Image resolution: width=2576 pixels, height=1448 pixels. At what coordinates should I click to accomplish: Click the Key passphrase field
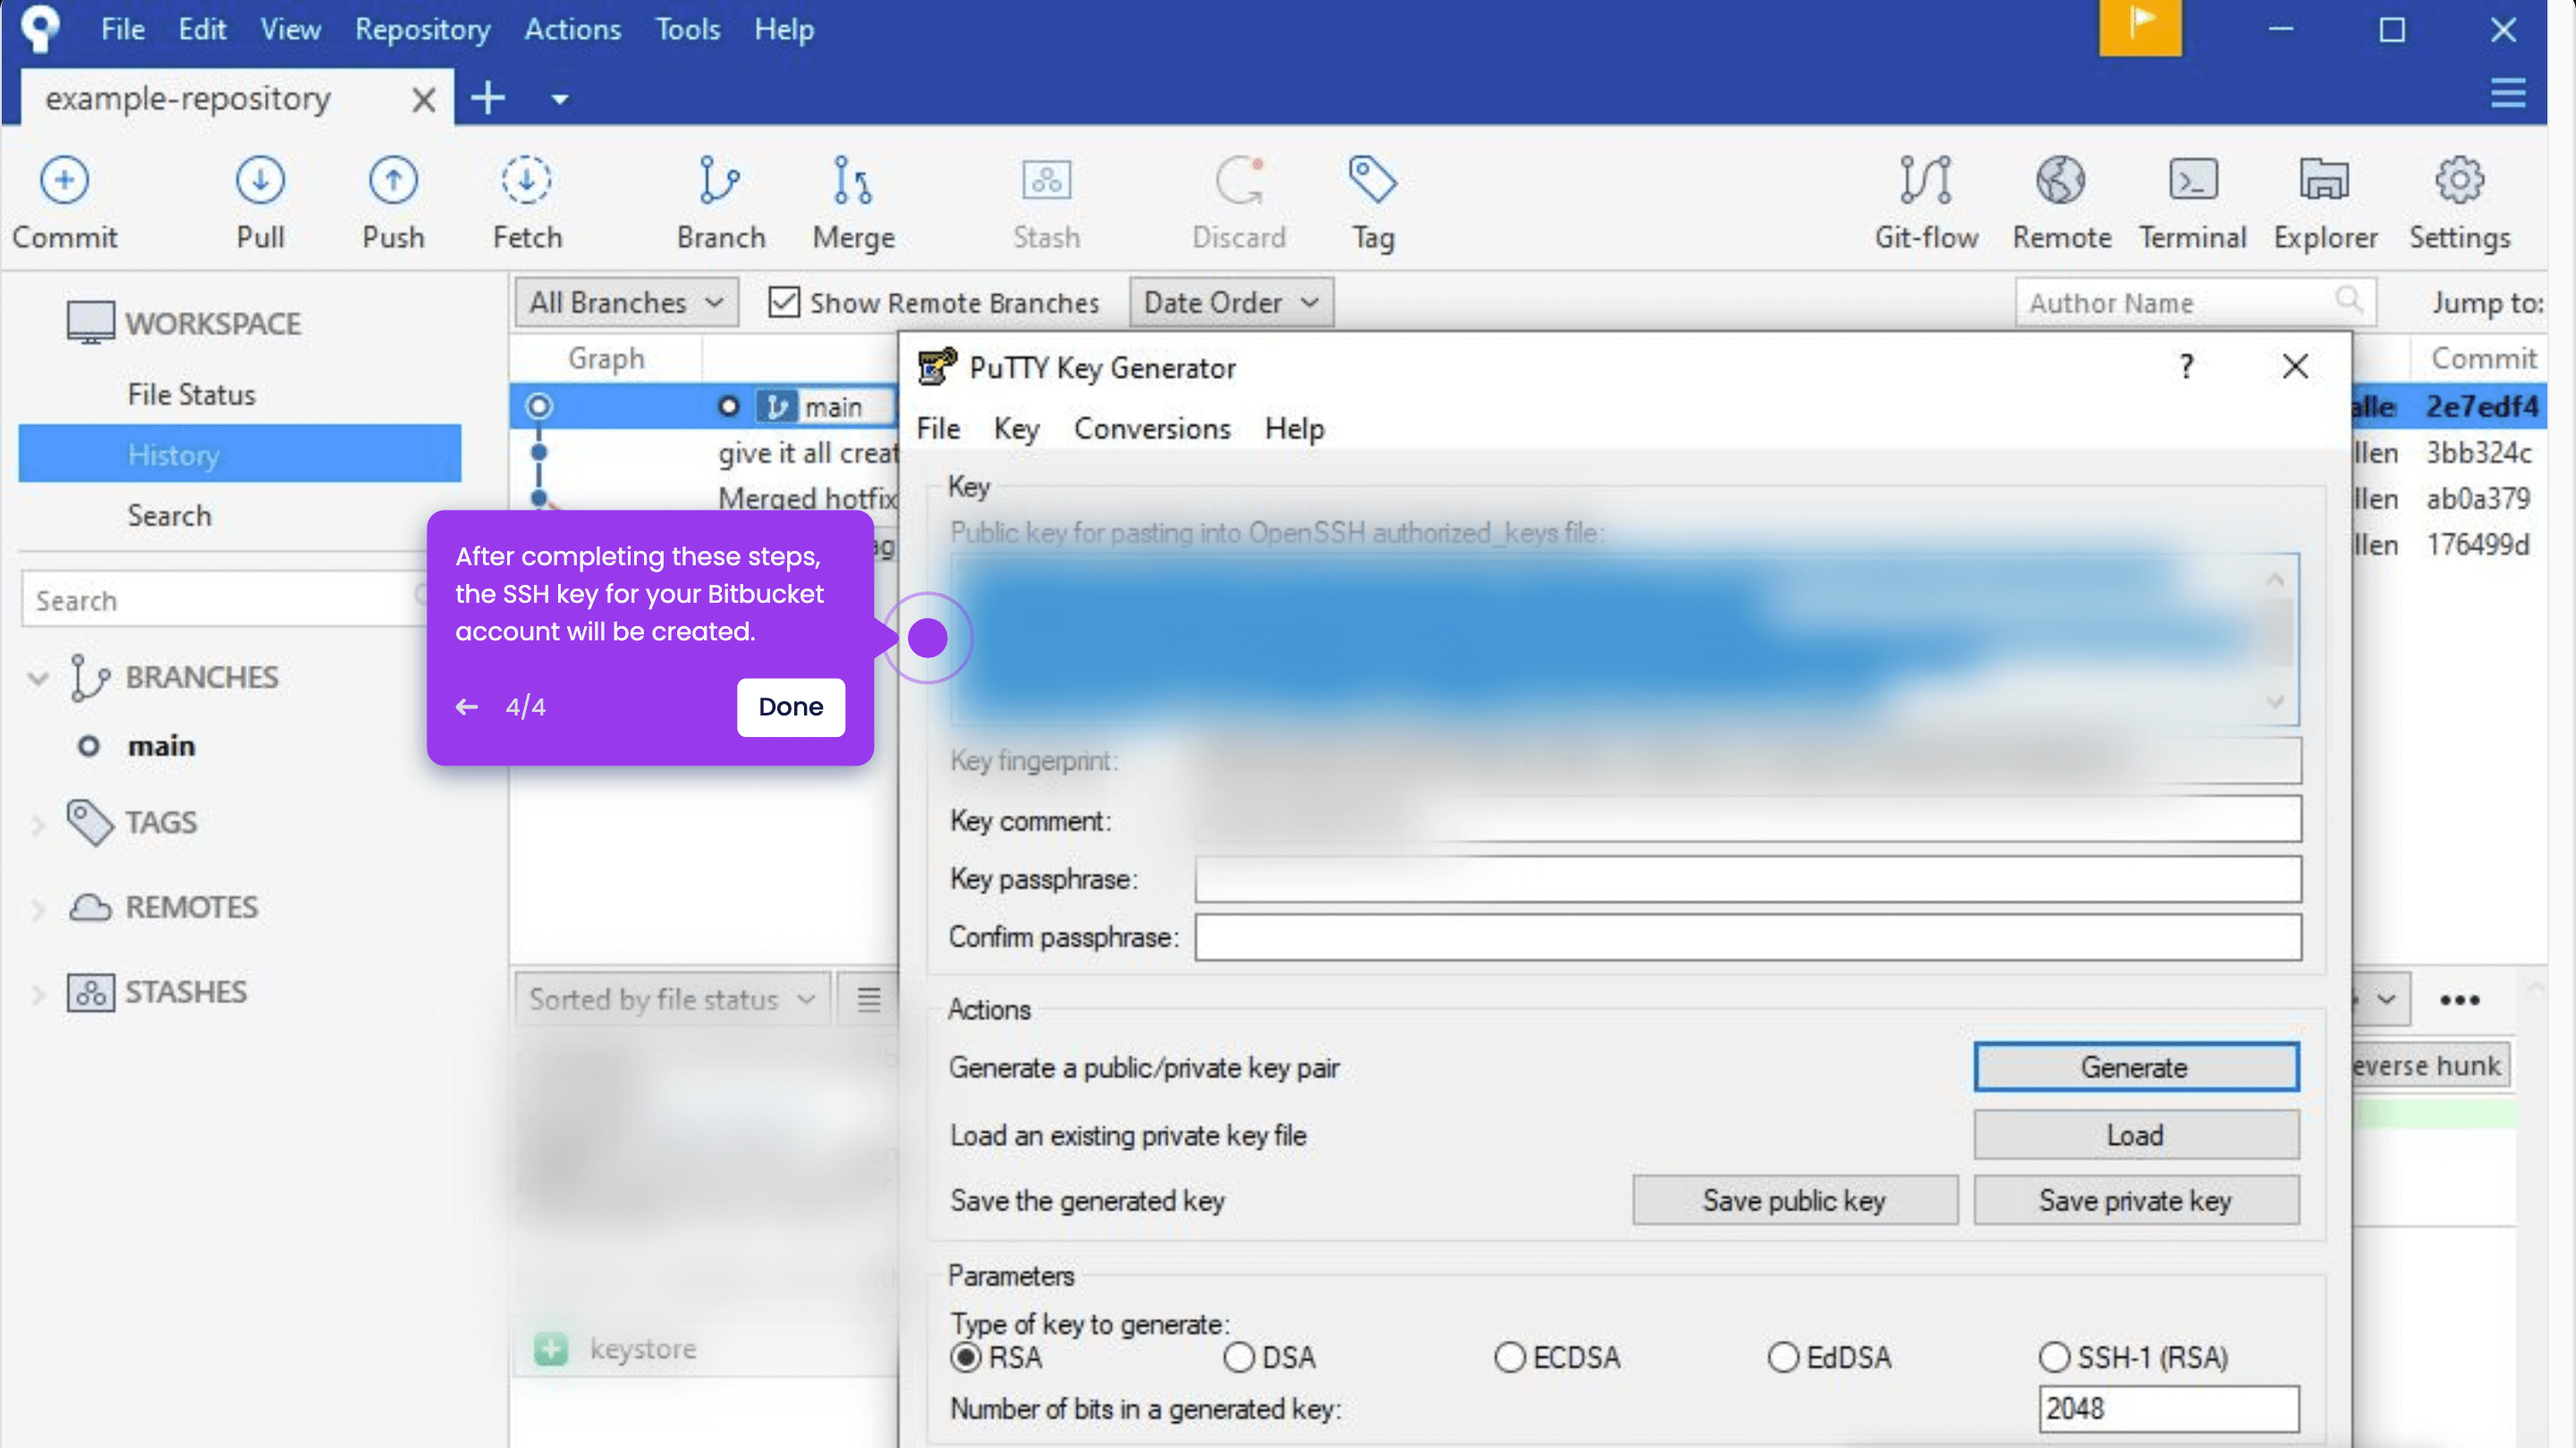1748,879
